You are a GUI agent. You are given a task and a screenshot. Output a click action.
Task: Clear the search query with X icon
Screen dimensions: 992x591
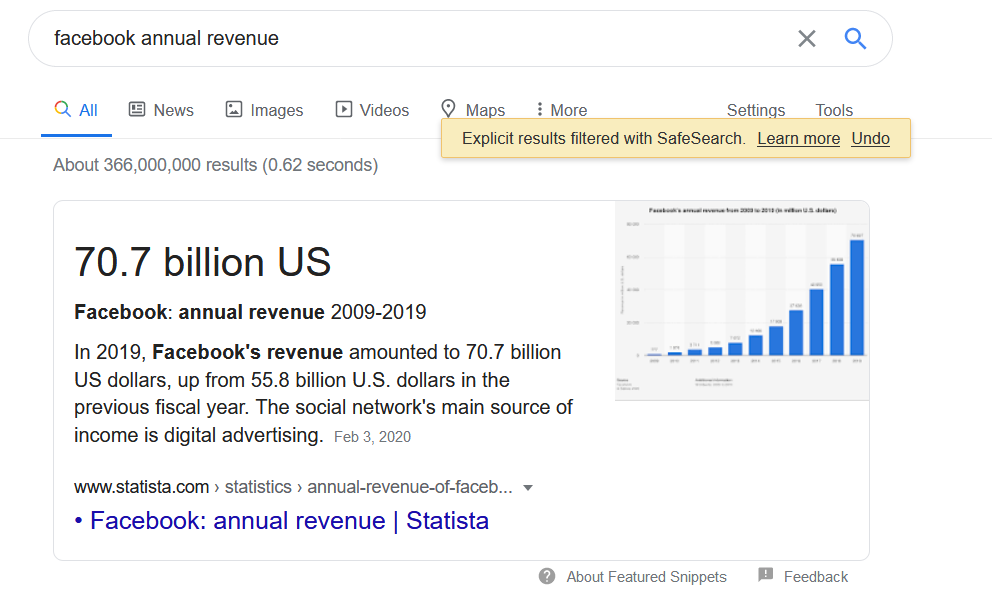pos(807,39)
